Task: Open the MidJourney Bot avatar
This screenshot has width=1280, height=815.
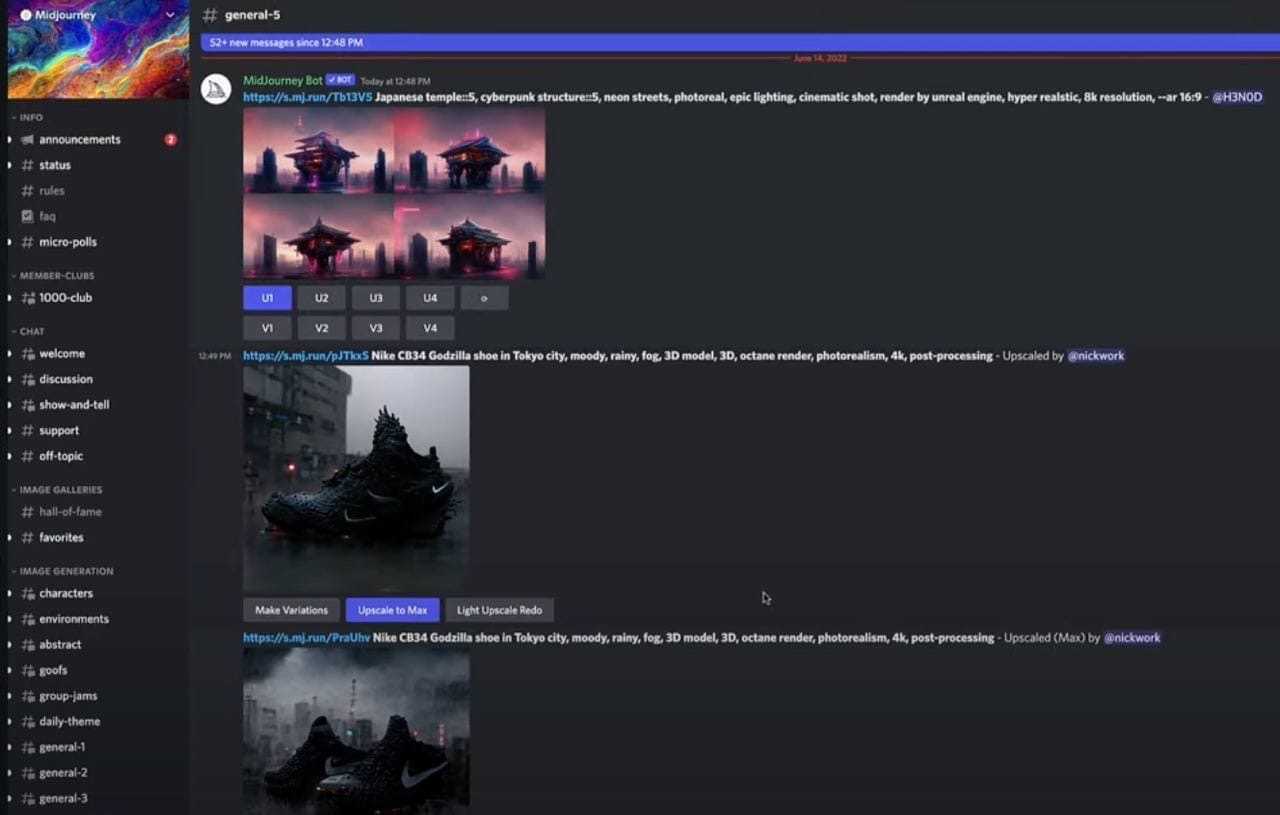Action: click(216, 89)
